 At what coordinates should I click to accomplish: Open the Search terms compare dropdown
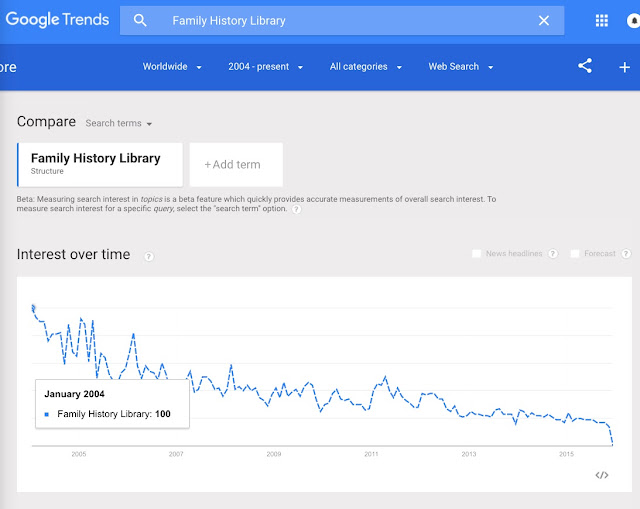pyautogui.click(x=119, y=123)
